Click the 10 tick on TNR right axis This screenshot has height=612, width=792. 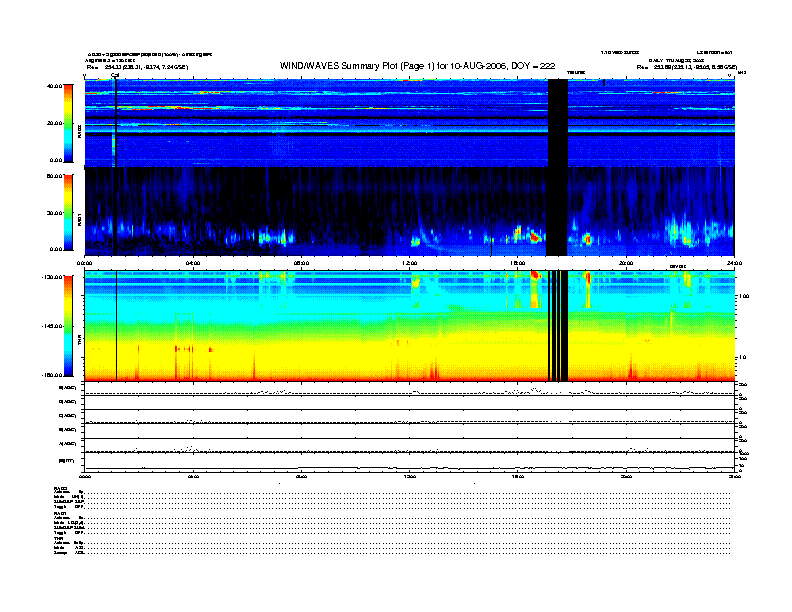click(743, 357)
